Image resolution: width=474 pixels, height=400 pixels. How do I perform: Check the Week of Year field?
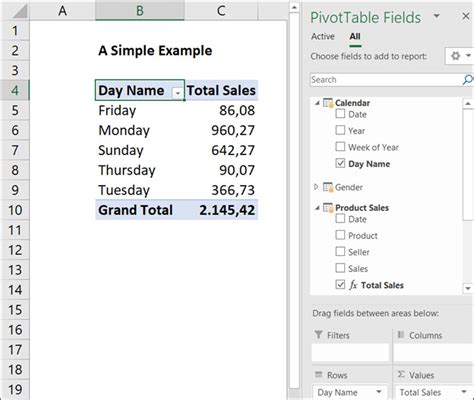(x=340, y=146)
